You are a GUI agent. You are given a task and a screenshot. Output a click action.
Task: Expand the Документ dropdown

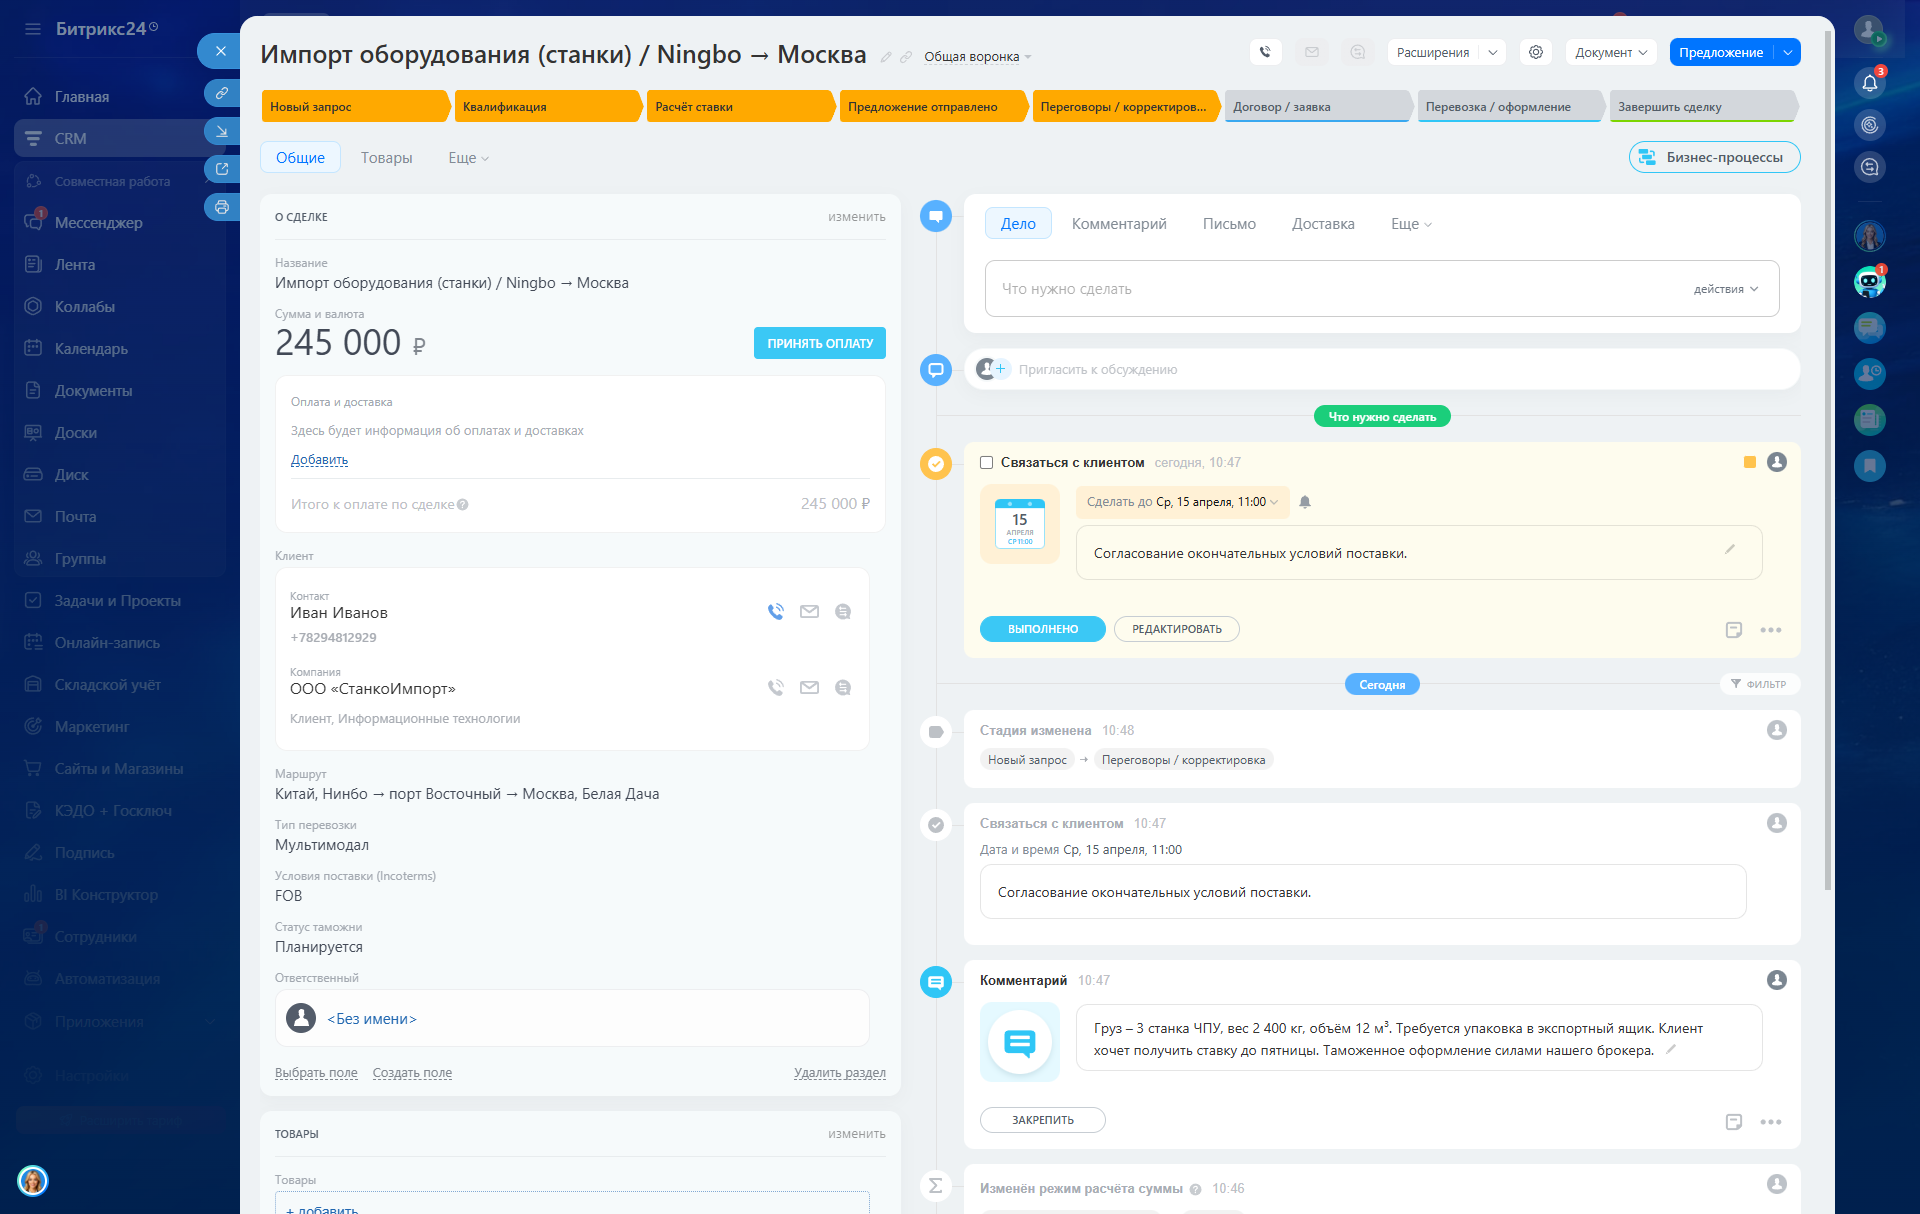(1610, 52)
